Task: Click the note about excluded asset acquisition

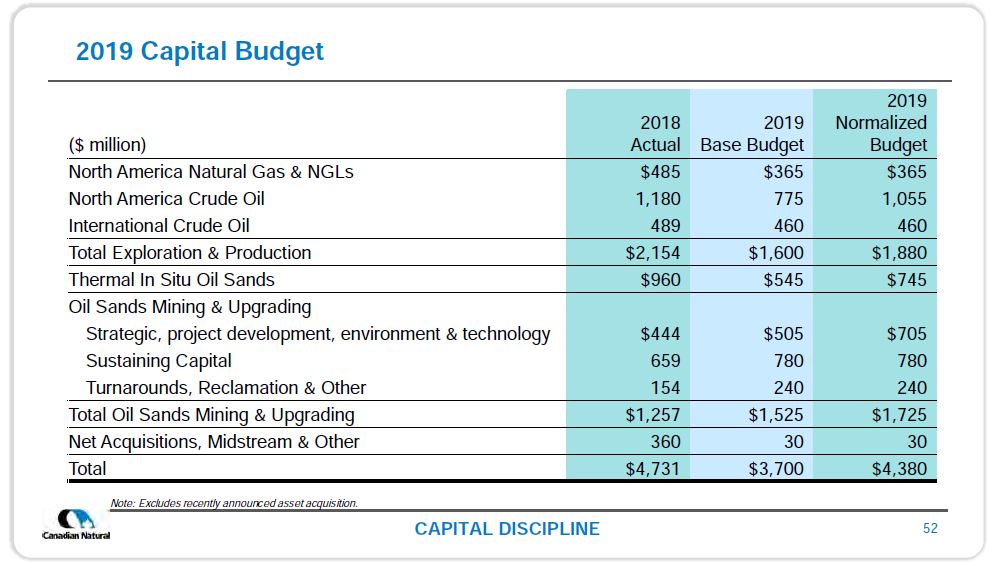Action: coord(234,503)
